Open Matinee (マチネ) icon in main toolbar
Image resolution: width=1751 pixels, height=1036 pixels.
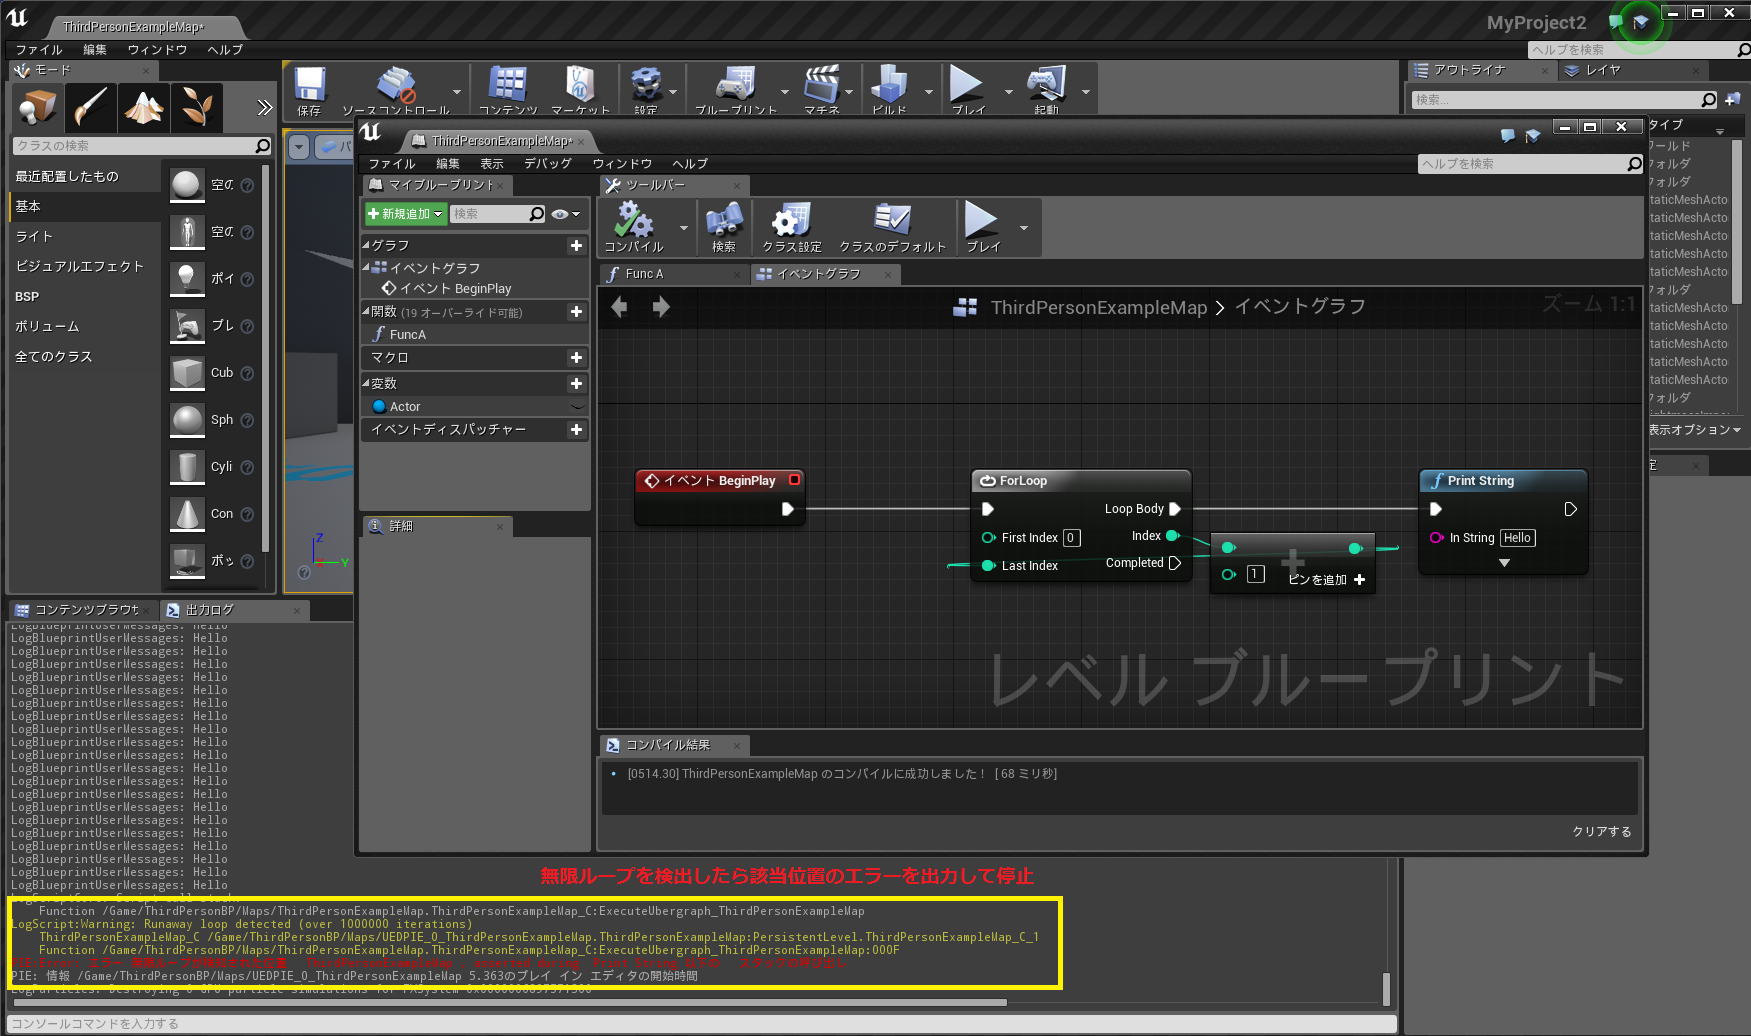pyautogui.click(x=822, y=90)
